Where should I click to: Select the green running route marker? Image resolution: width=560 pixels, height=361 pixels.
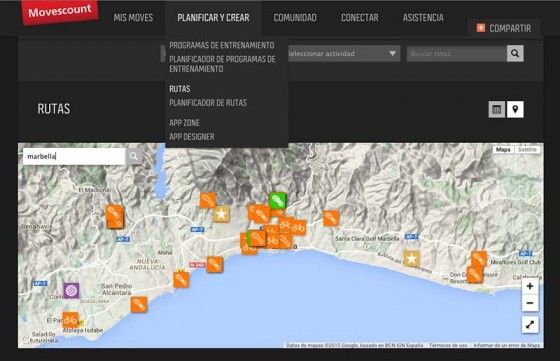278,201
